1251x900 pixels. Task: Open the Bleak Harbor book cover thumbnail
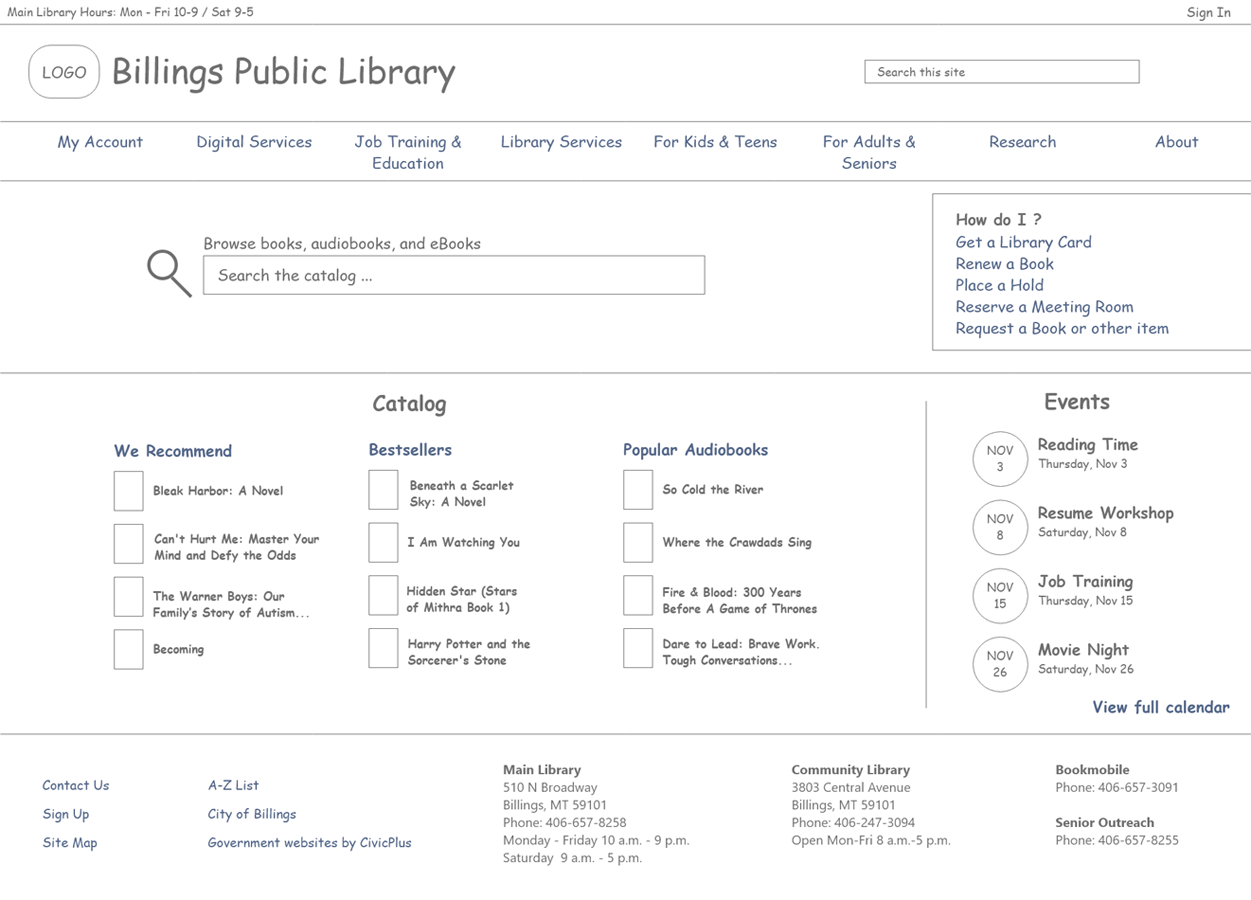[128, 491]
